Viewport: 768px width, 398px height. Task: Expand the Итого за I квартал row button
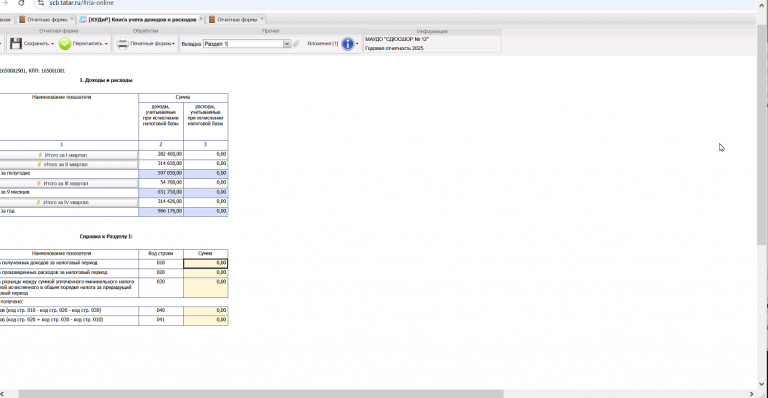[x=68, y=155]
